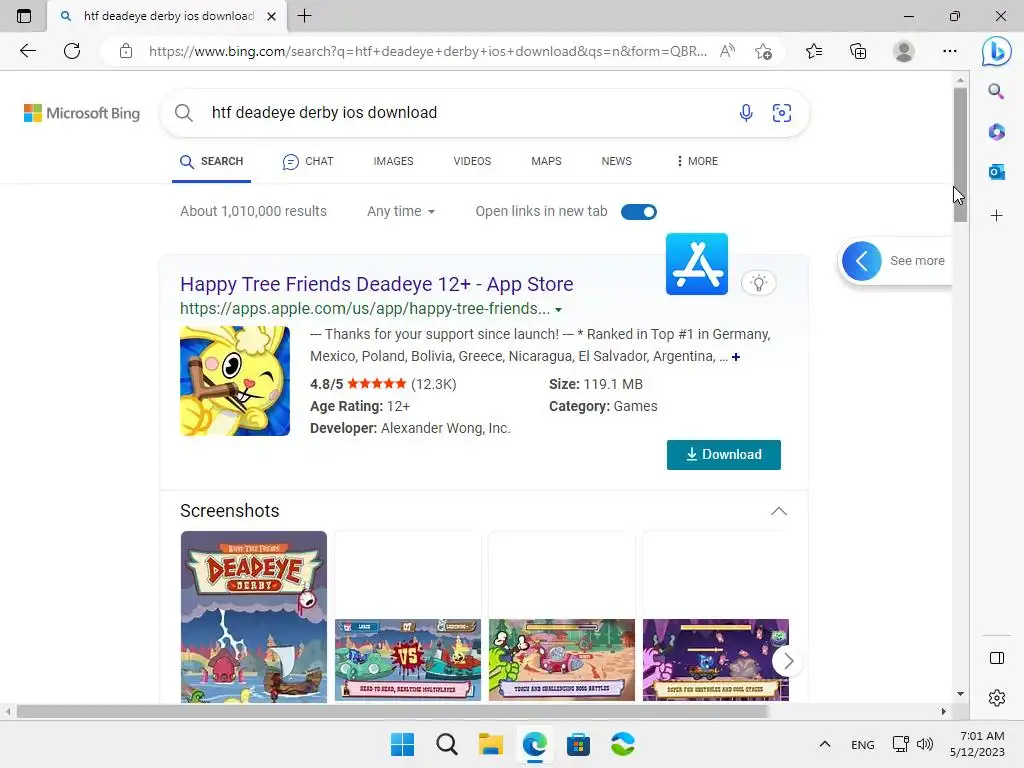Screen dimensions: 1024x768
Task: Click the App Store logo icon
Action: 697,264
